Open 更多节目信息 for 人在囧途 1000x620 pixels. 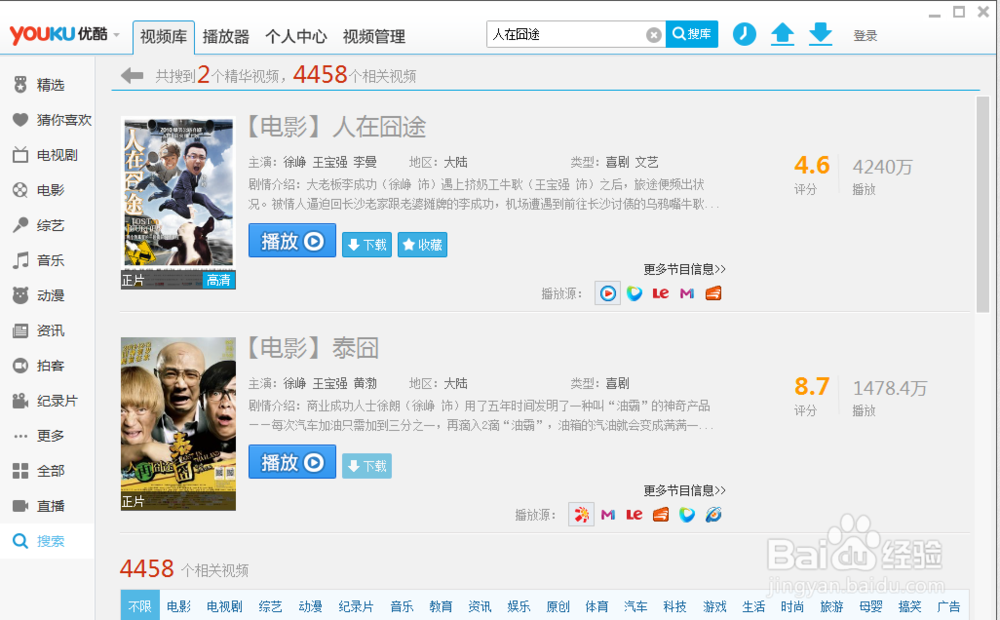(x=684, y=269)
